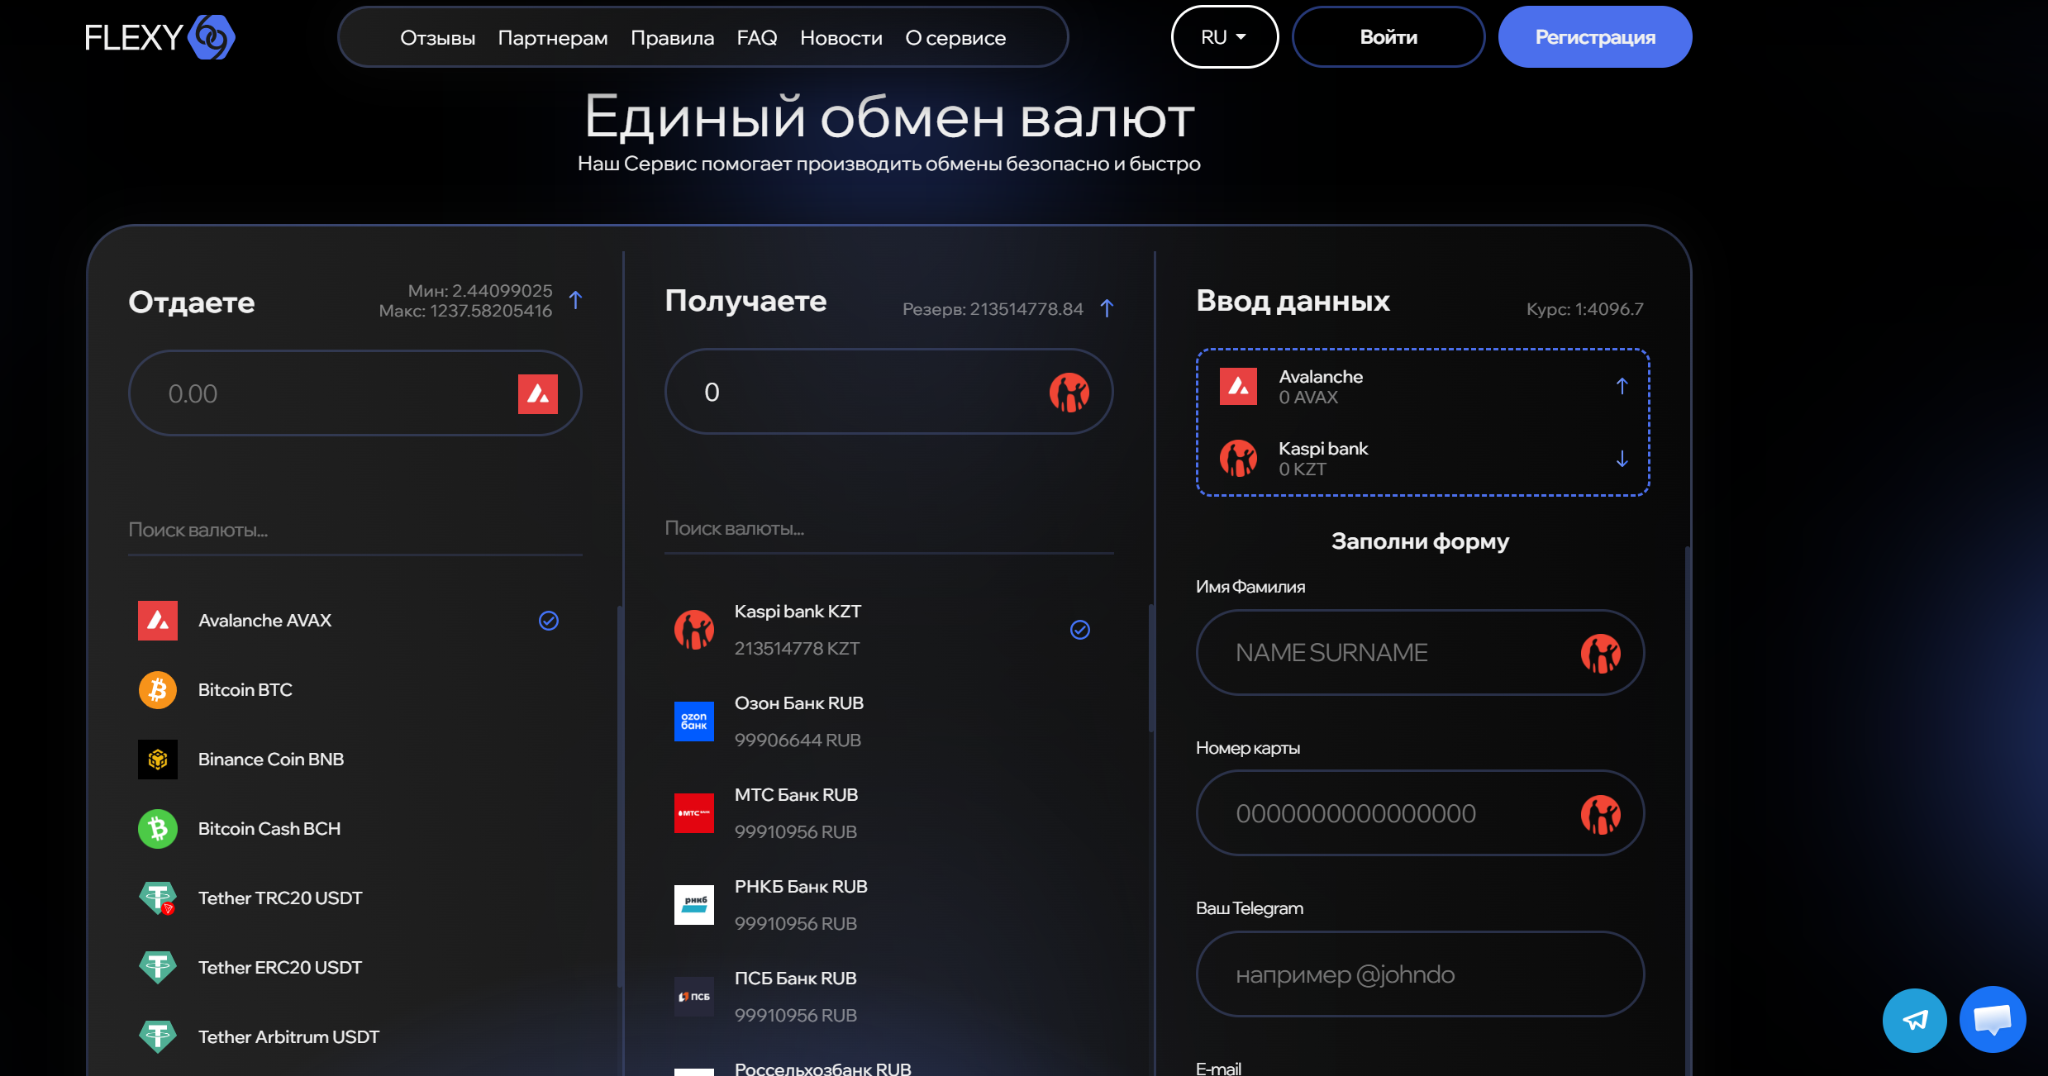Focus the Отдаете amount input 0.00
This screenshot has width=2048, height=1076.
click(355, 393)
